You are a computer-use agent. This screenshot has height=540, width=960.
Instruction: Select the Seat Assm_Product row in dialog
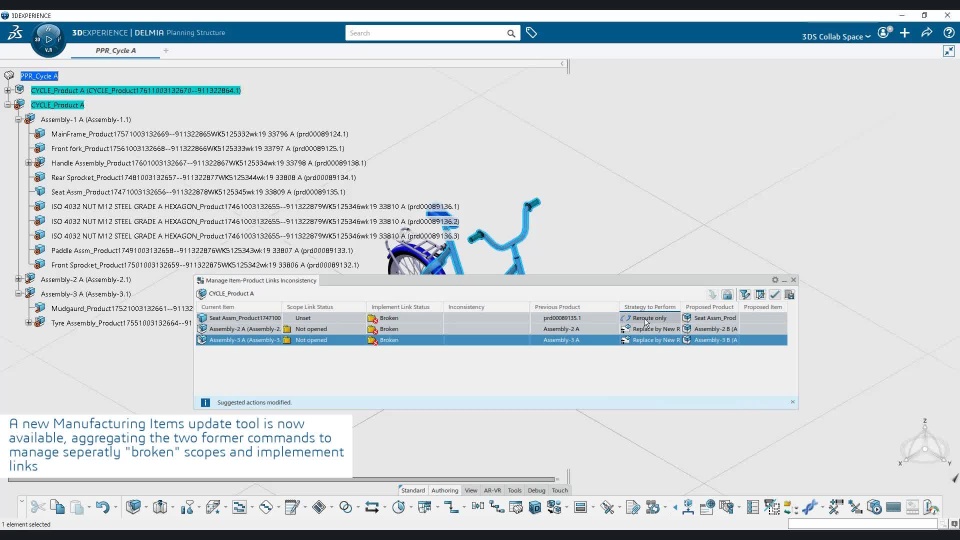(x=491, y=318)
